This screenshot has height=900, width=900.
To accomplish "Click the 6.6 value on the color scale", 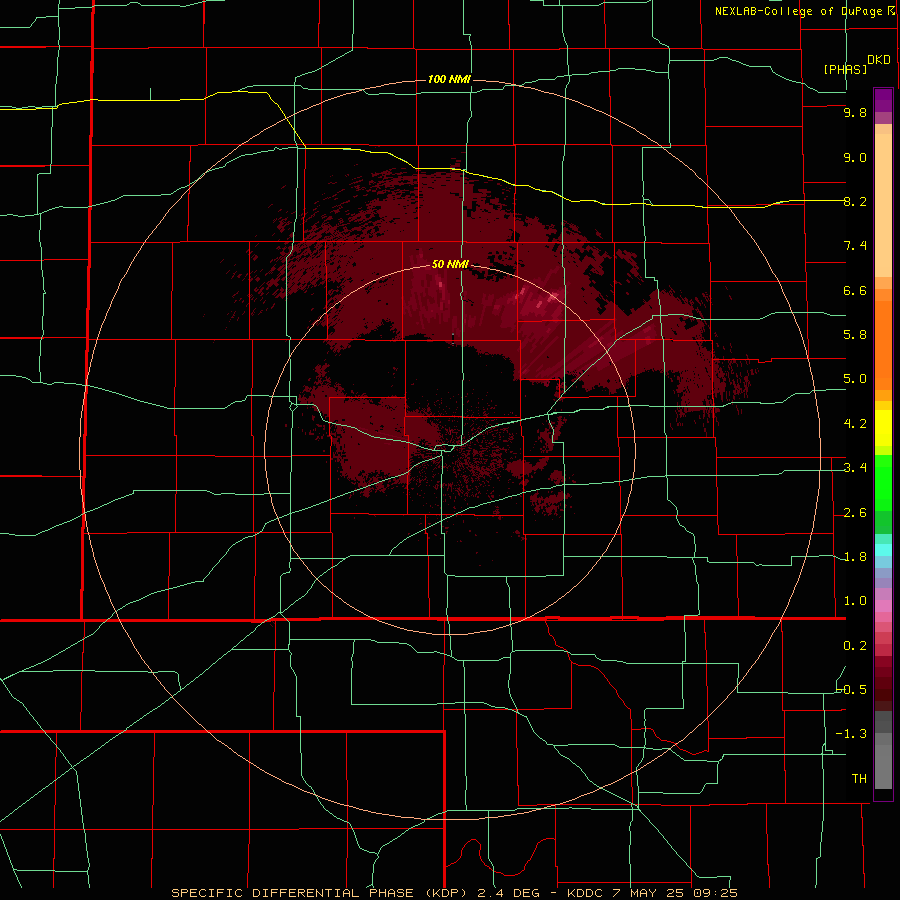I will pyautogui.click(x=855, y=290).
